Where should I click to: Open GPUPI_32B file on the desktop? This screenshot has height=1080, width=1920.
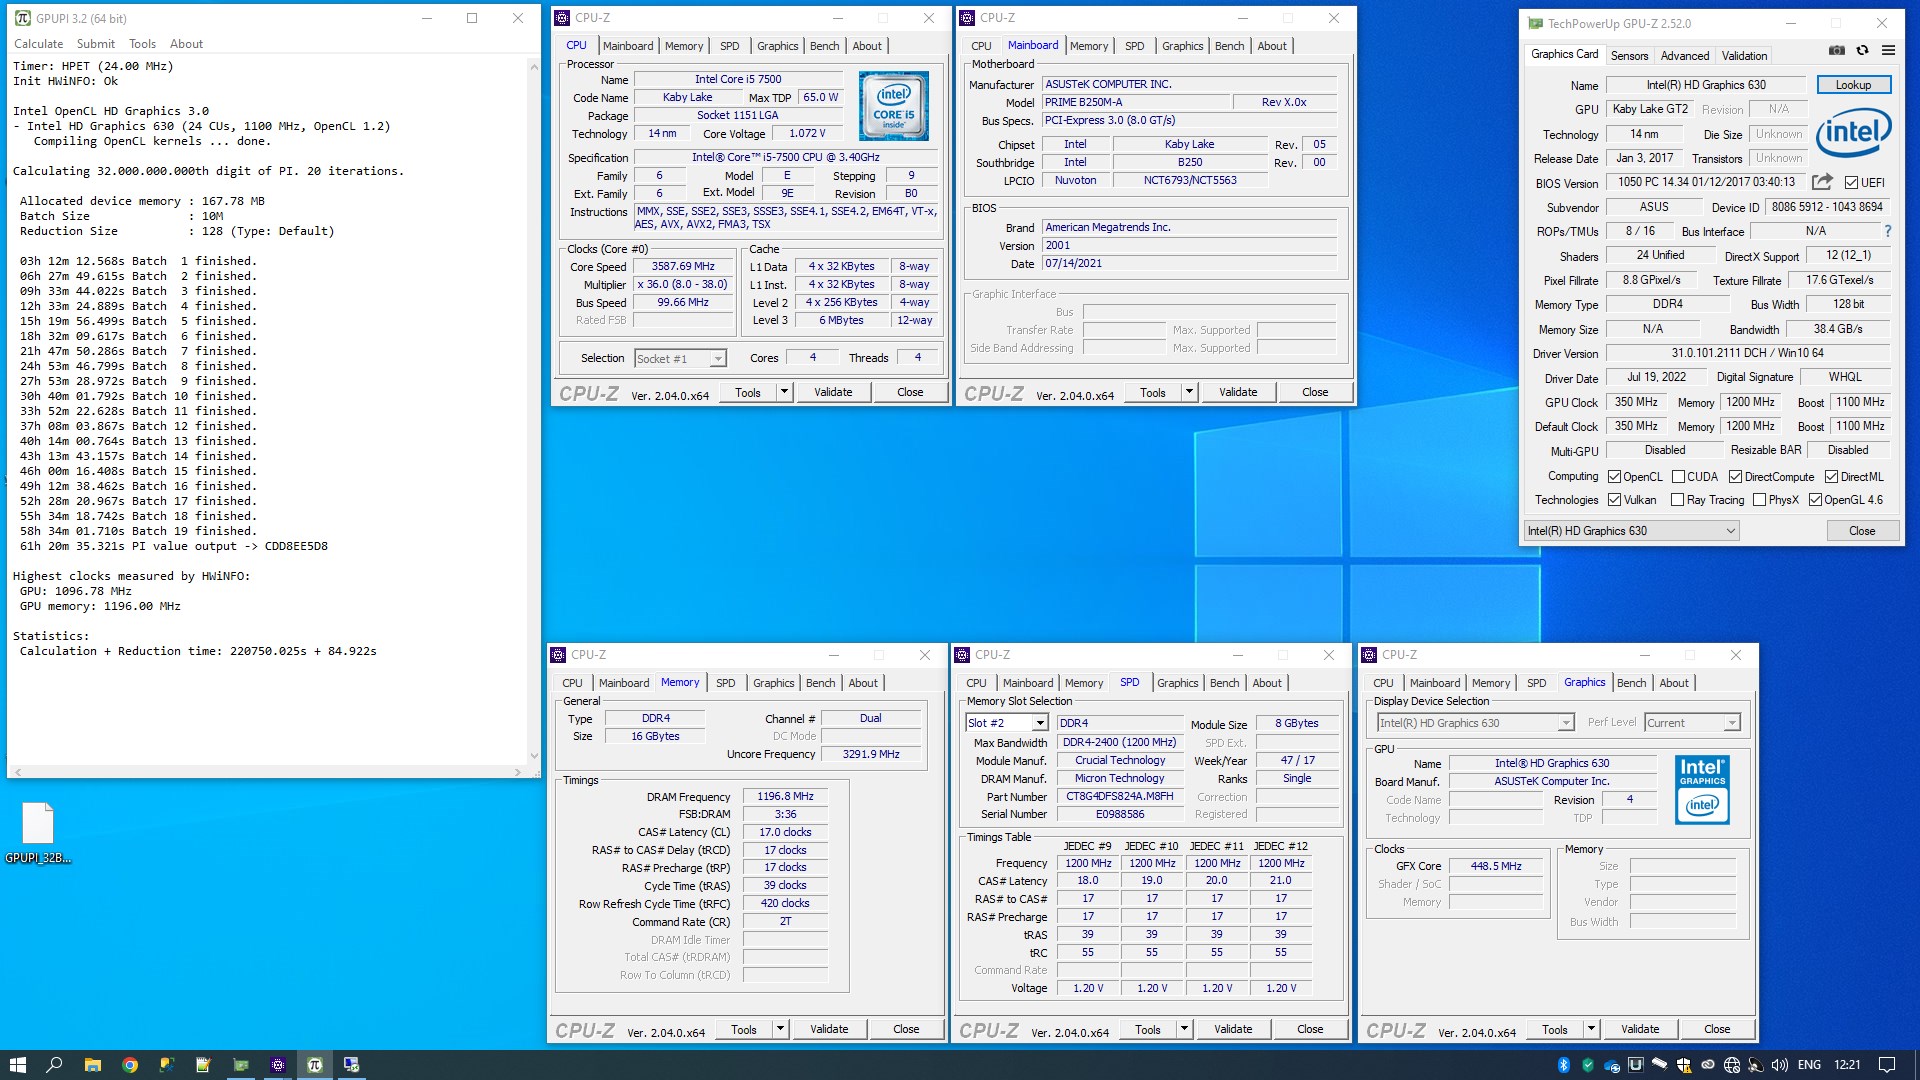38,832
